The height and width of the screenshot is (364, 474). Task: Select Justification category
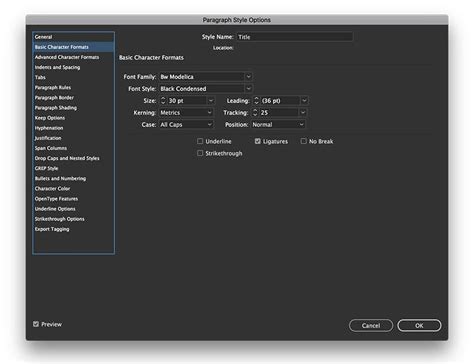coord(73,138)
